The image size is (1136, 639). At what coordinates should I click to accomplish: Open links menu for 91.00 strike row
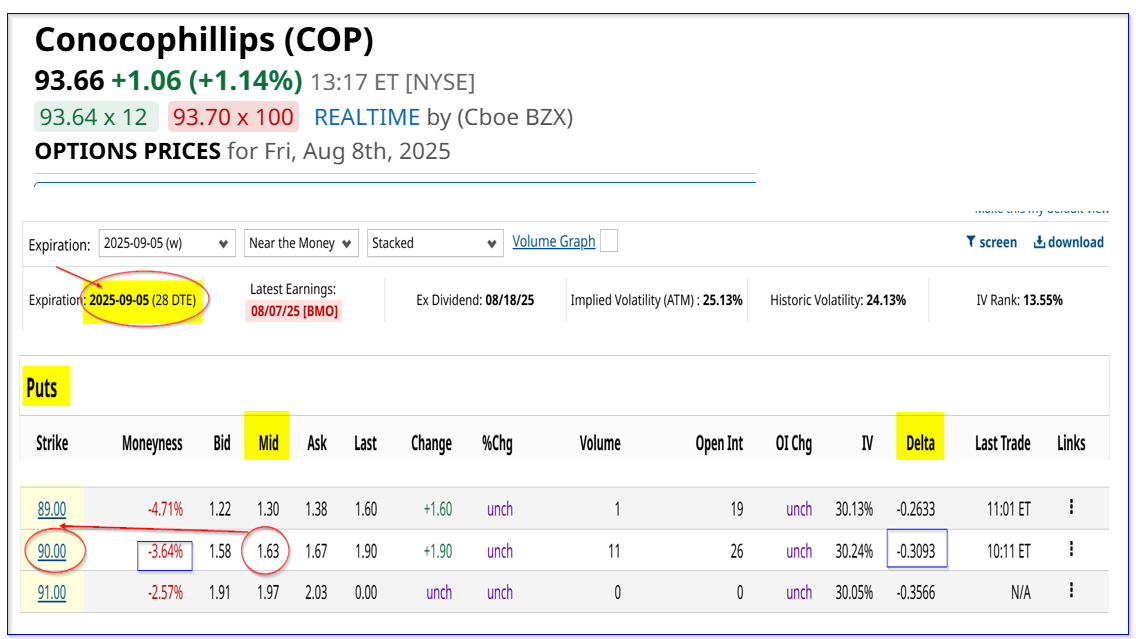(1071, 590)
